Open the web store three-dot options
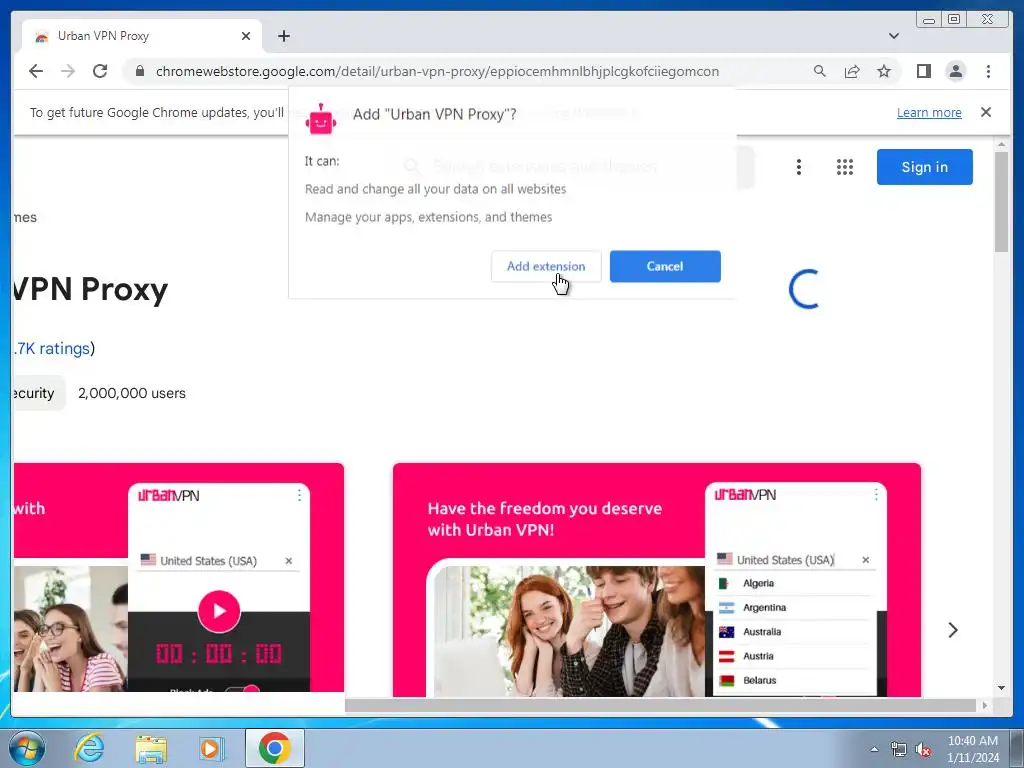Viewport: 1024px width, 768px height. coord(798,167)
